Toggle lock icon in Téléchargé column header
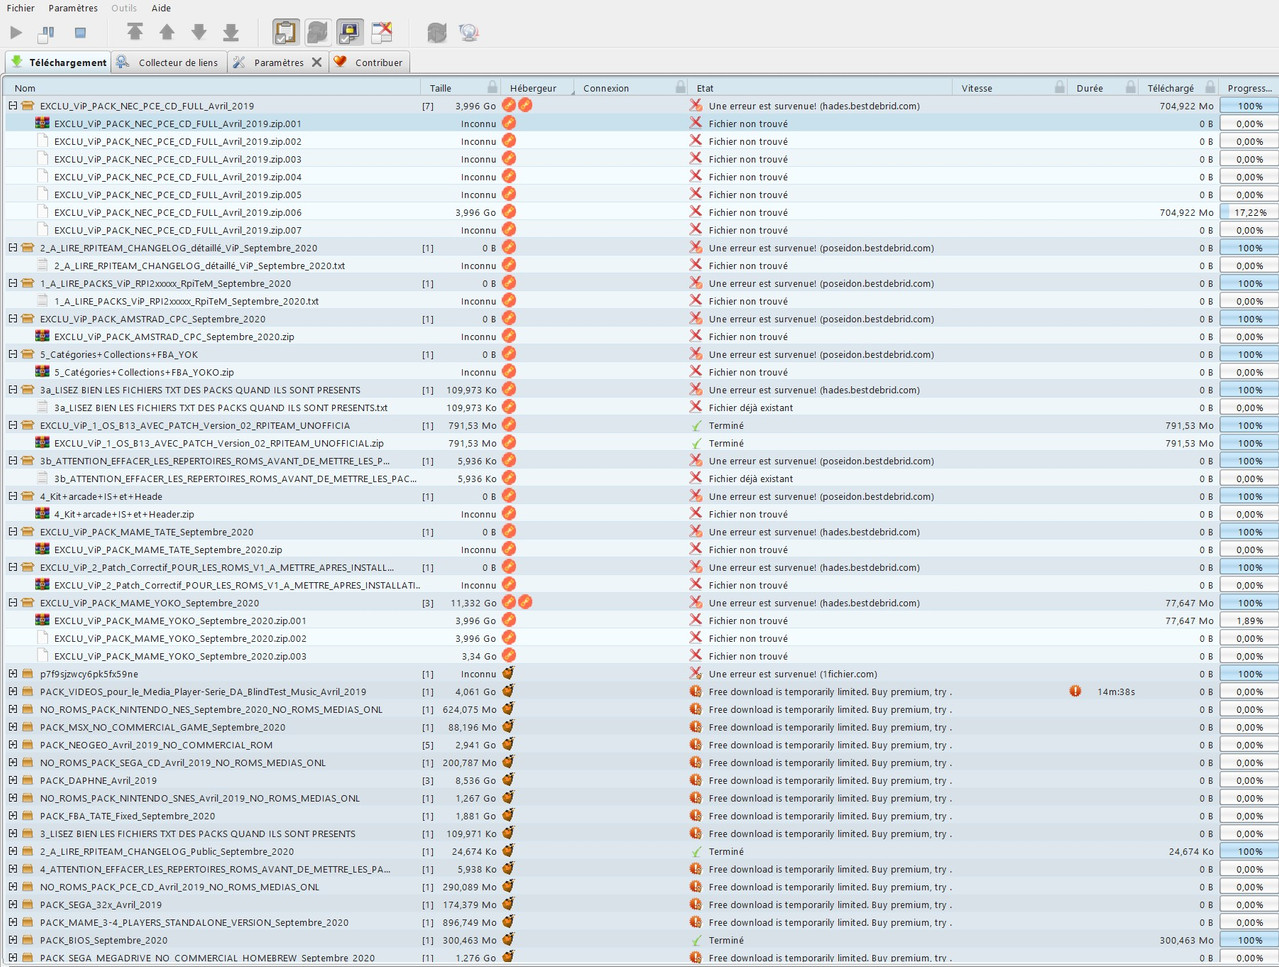The image size is (1279, 967). [x=1210, y=88]
